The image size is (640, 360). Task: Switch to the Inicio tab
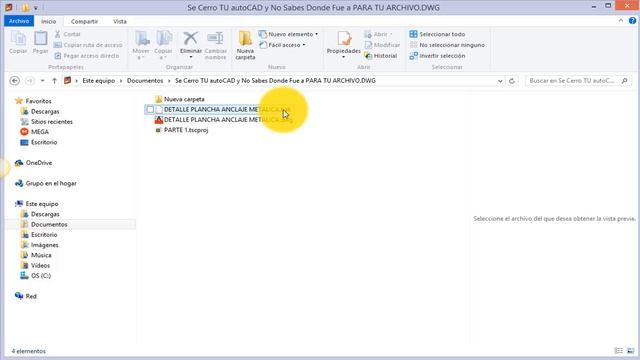49,21
